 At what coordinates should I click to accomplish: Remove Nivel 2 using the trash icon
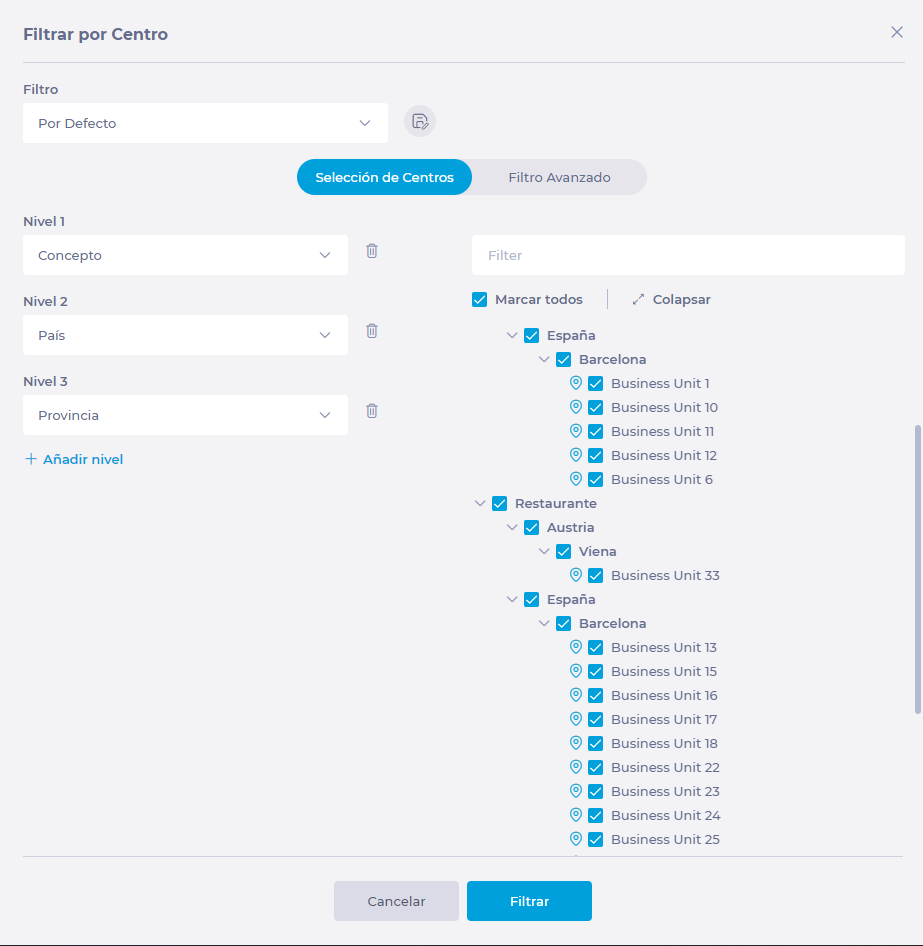coord(372,331)
